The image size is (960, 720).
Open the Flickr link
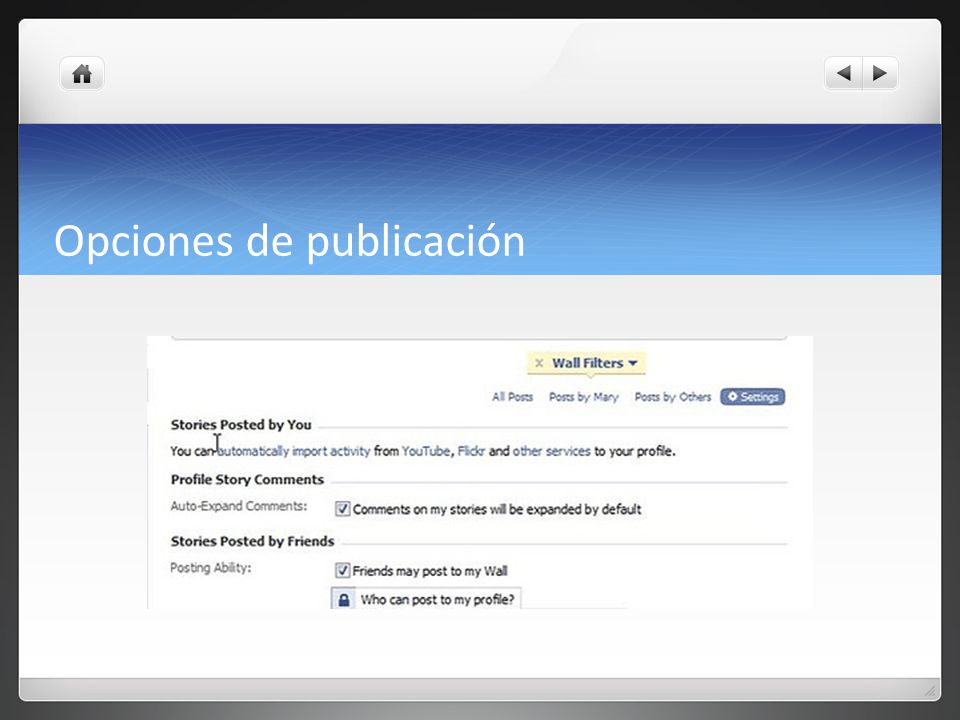pyautogui.click(x=471, y=451)
